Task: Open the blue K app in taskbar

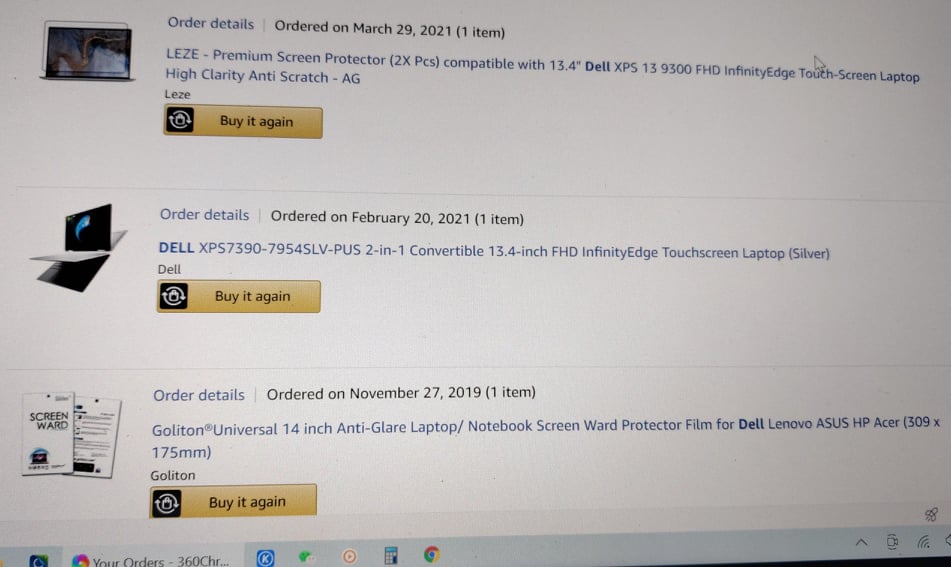Action: pos(265,557)
